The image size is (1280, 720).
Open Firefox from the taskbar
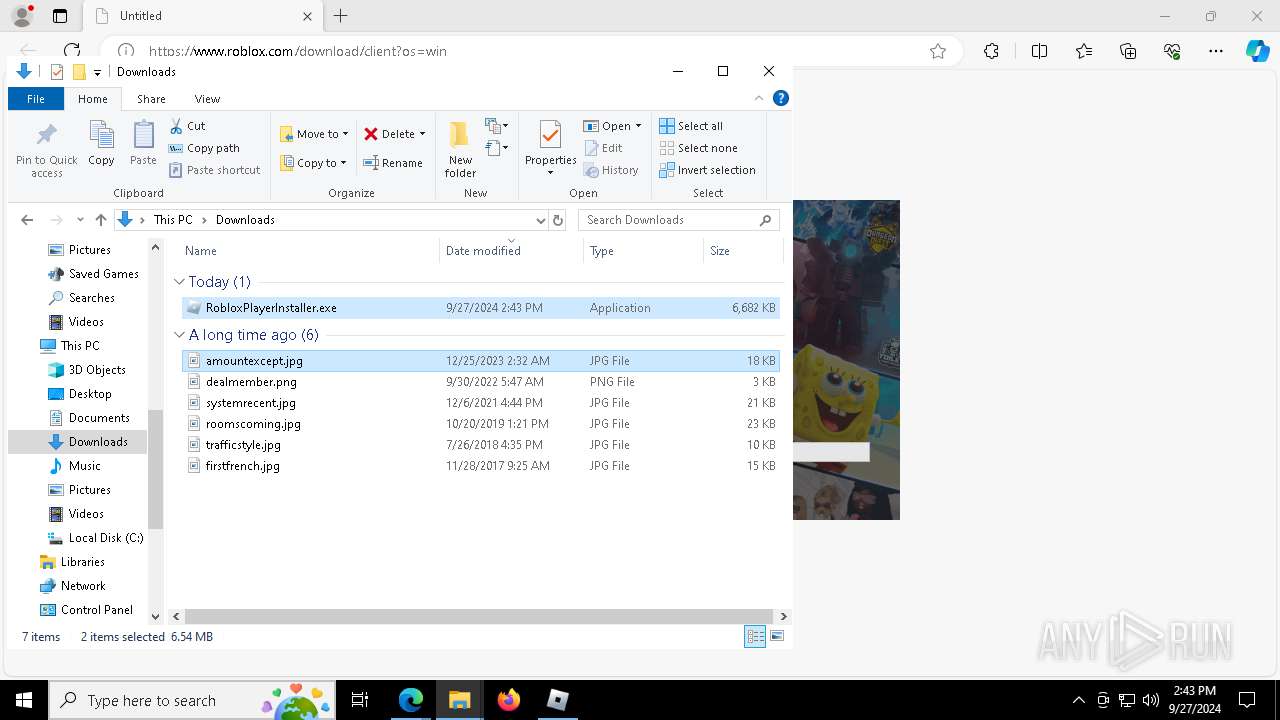coord(509,700)
